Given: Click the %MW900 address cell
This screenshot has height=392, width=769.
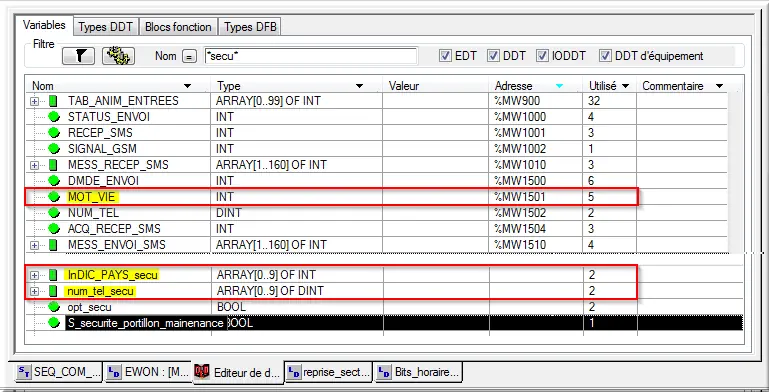Looking at the screenshot, I should (x=536, y=102).
